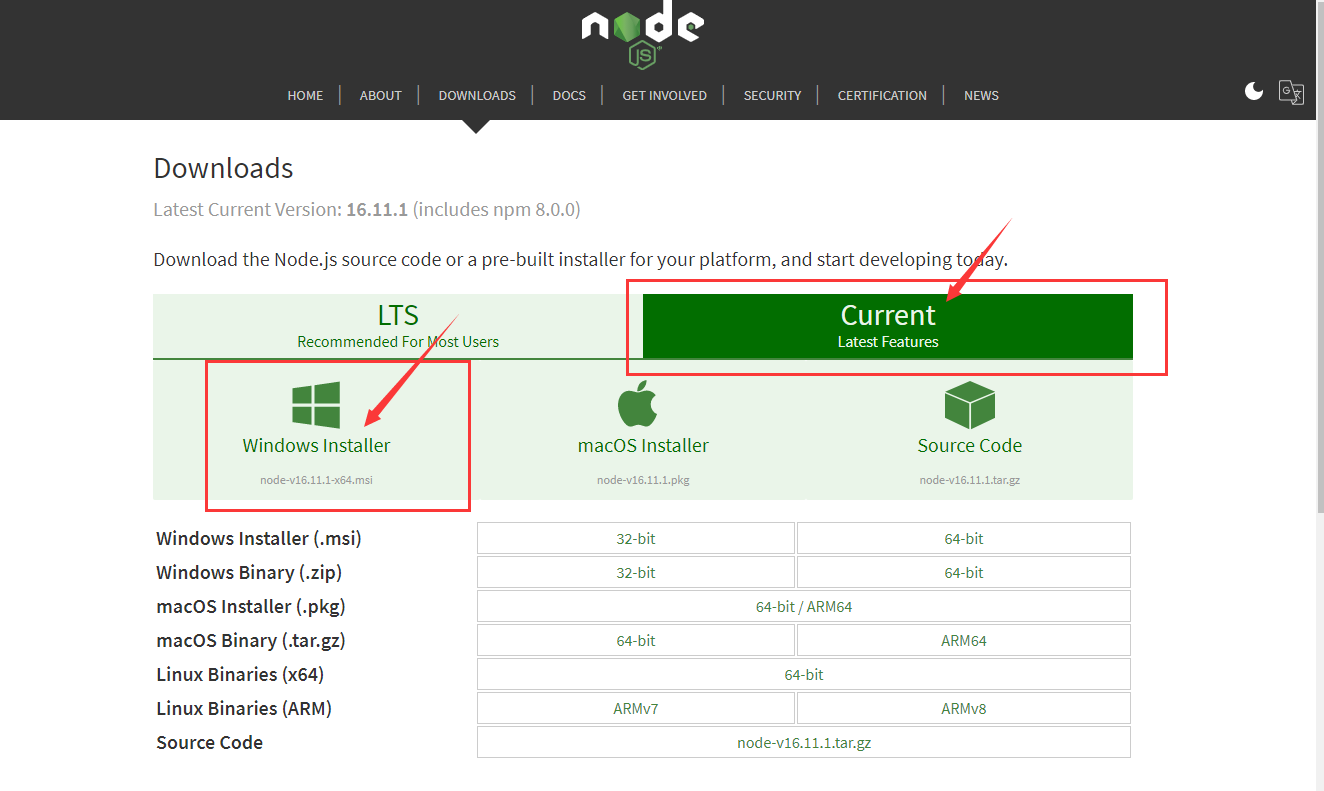The width and height of the screenshot is (1324, 791).
Task: Download macOS Installer 64-bit / ARM64
Action: 804,606
